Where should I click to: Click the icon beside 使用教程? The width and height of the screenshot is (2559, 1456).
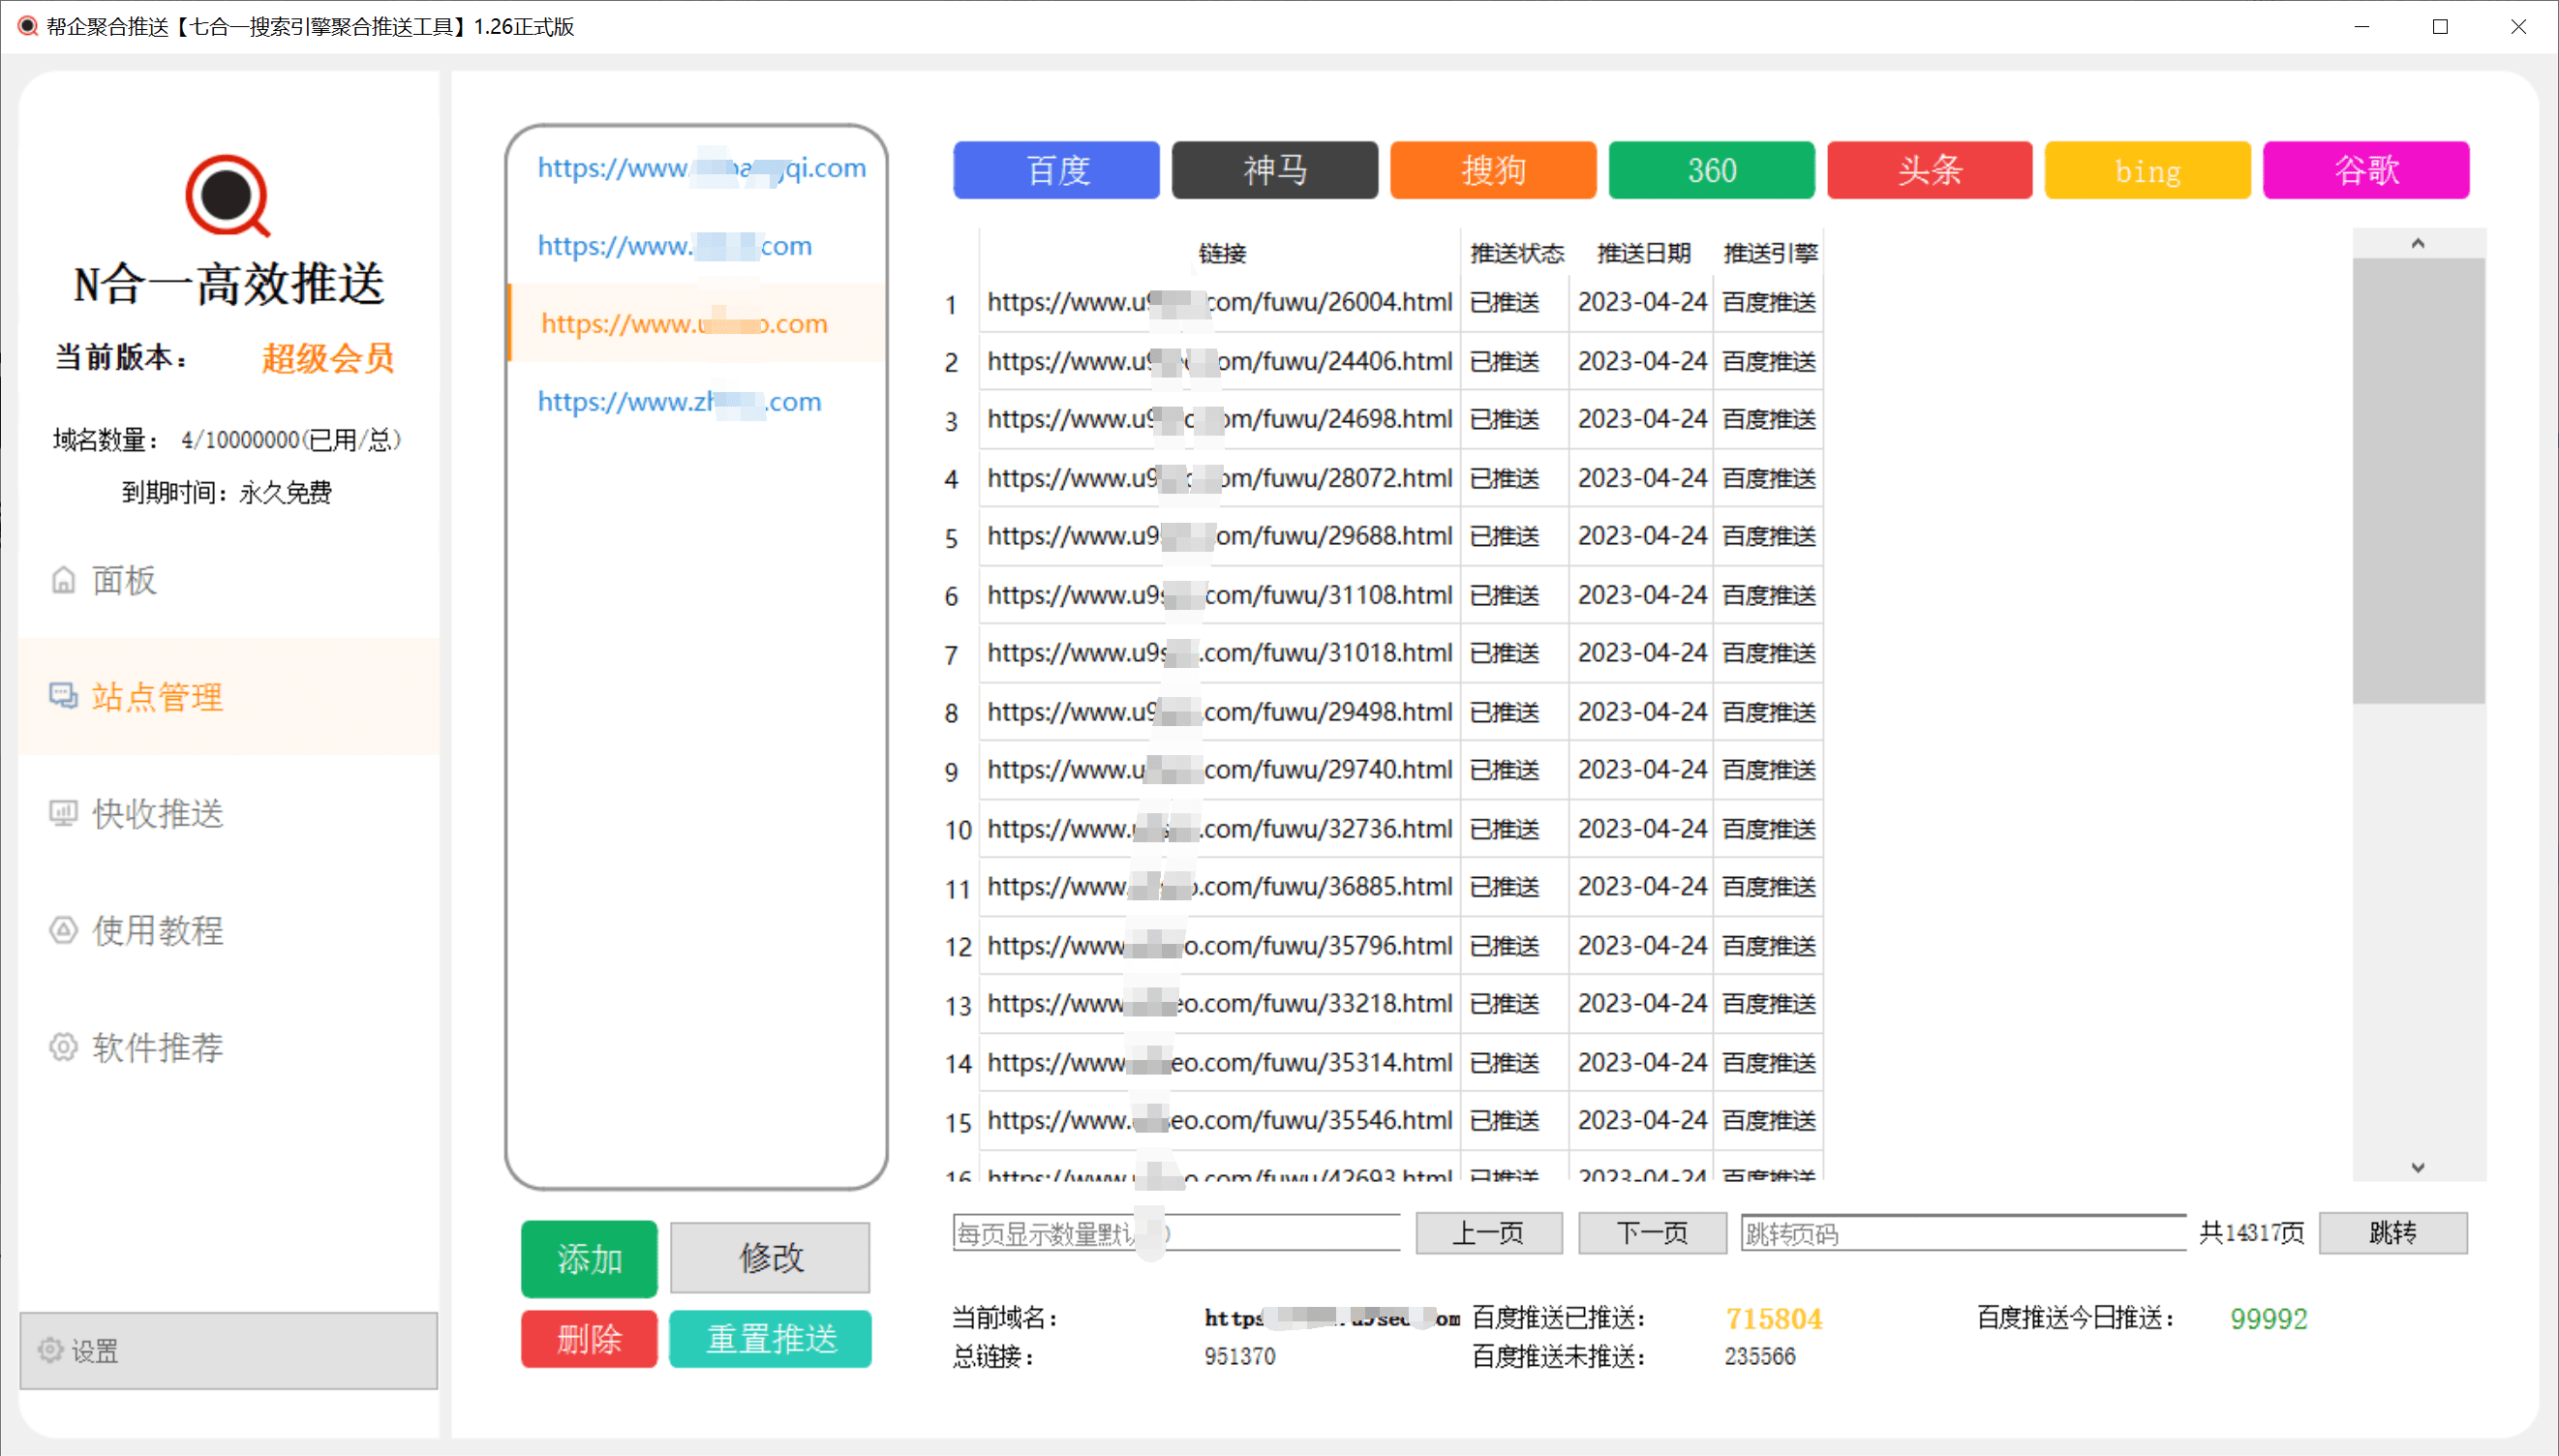tap(63, 930)
